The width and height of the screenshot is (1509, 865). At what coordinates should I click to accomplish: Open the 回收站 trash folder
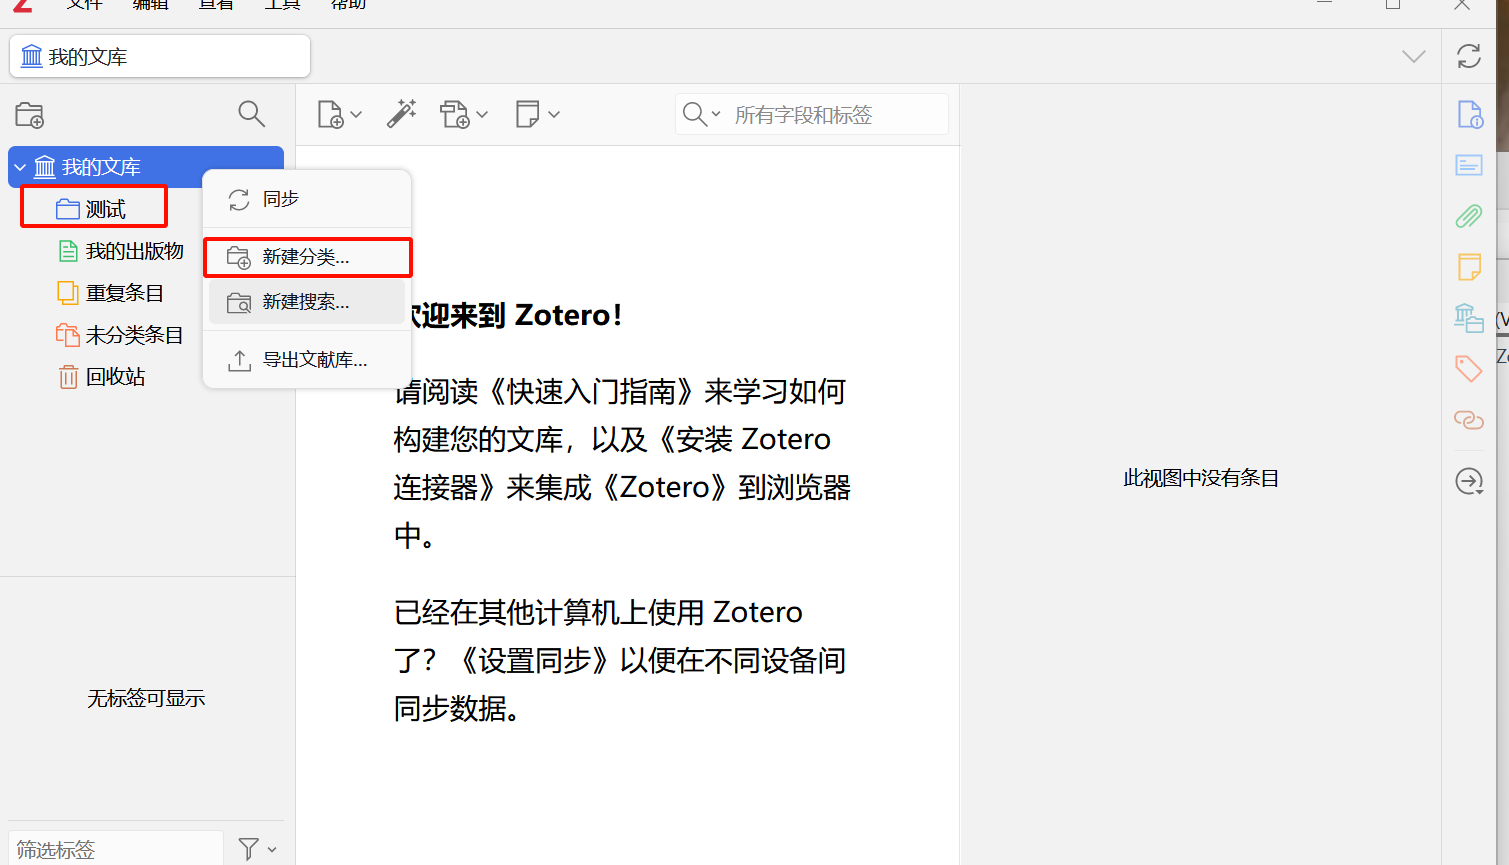115,377
